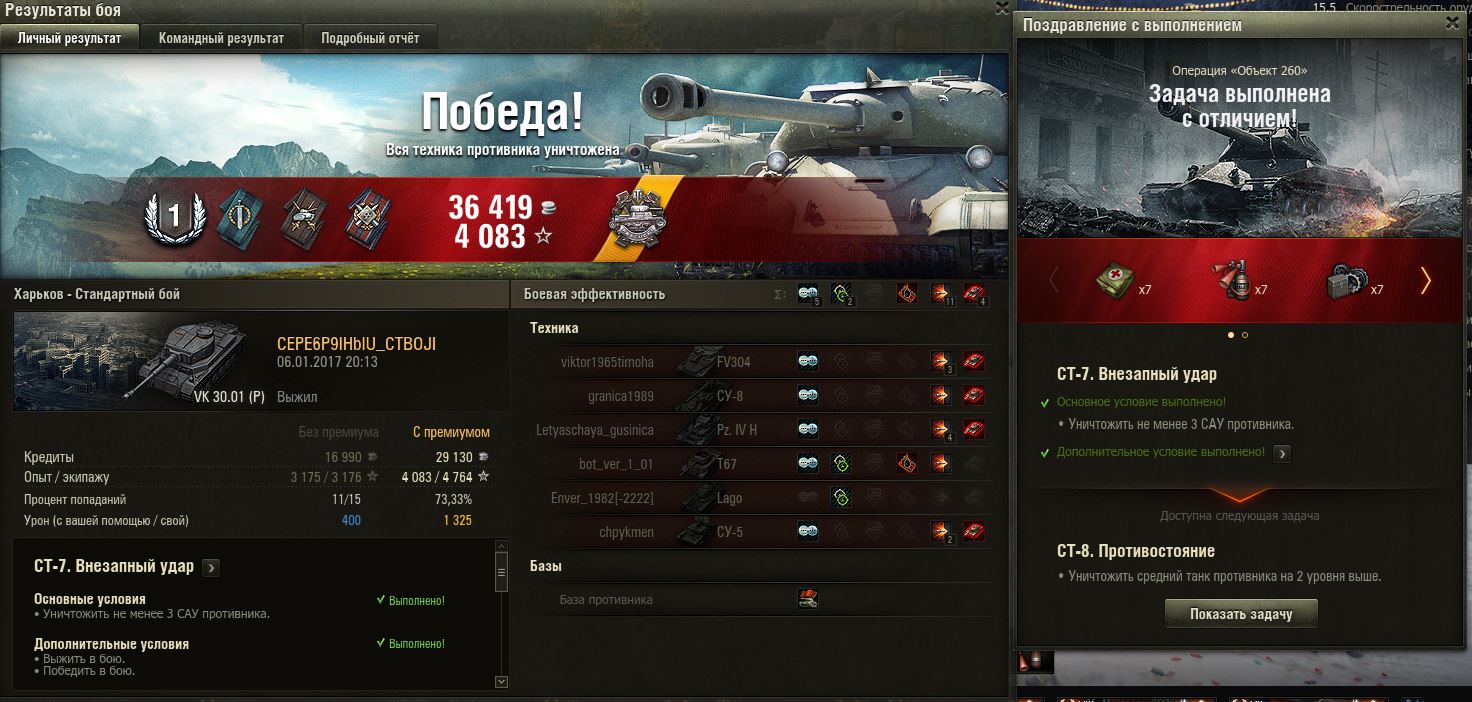Click the medical kit reward icon
1472x702 pixels.
[x=1113, y=281]
